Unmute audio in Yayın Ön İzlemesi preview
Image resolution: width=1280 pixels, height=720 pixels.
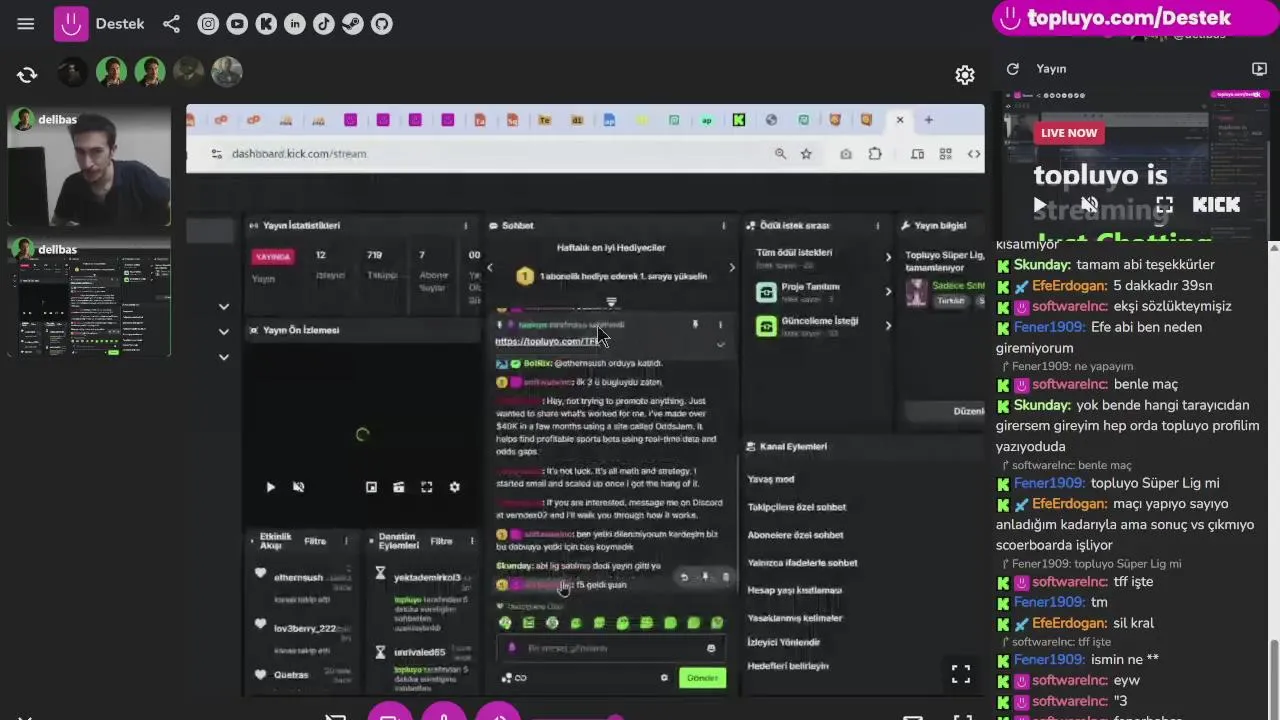[298, 487]
